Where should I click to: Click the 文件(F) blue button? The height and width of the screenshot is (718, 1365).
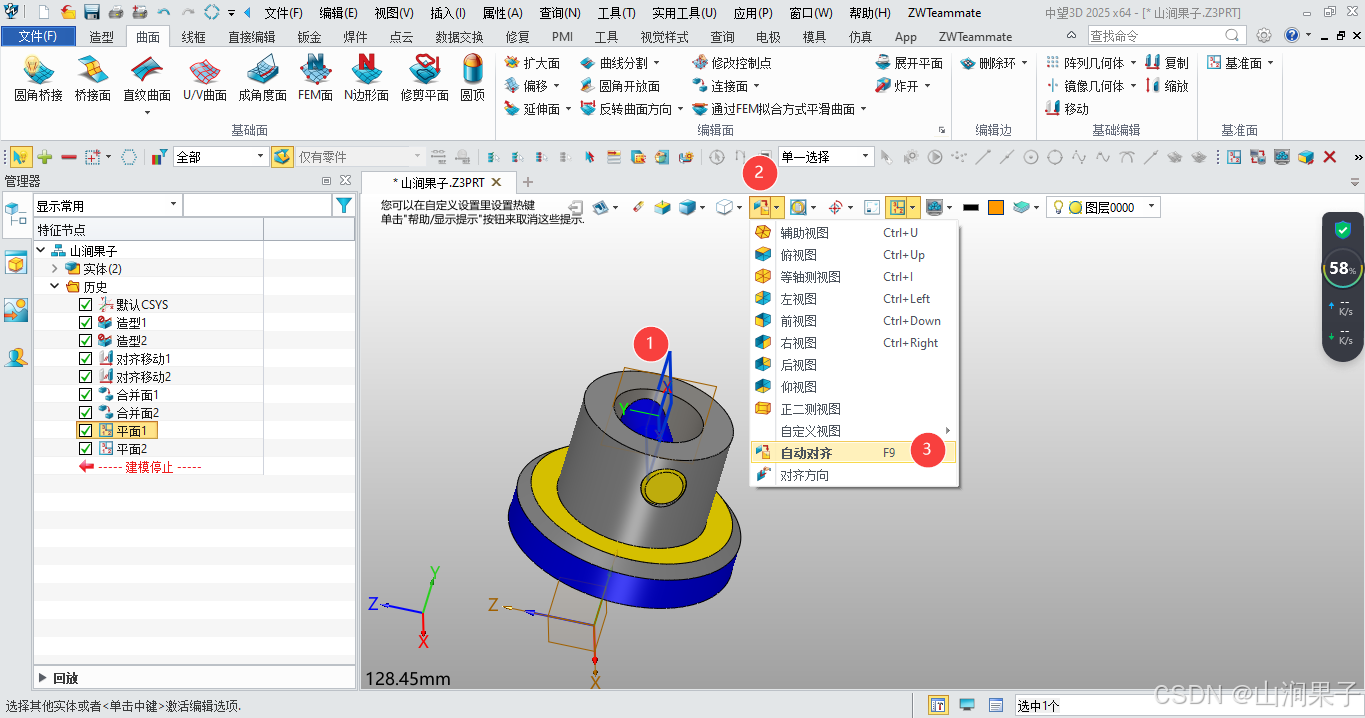pyautogui.click(x=38, y=36)
